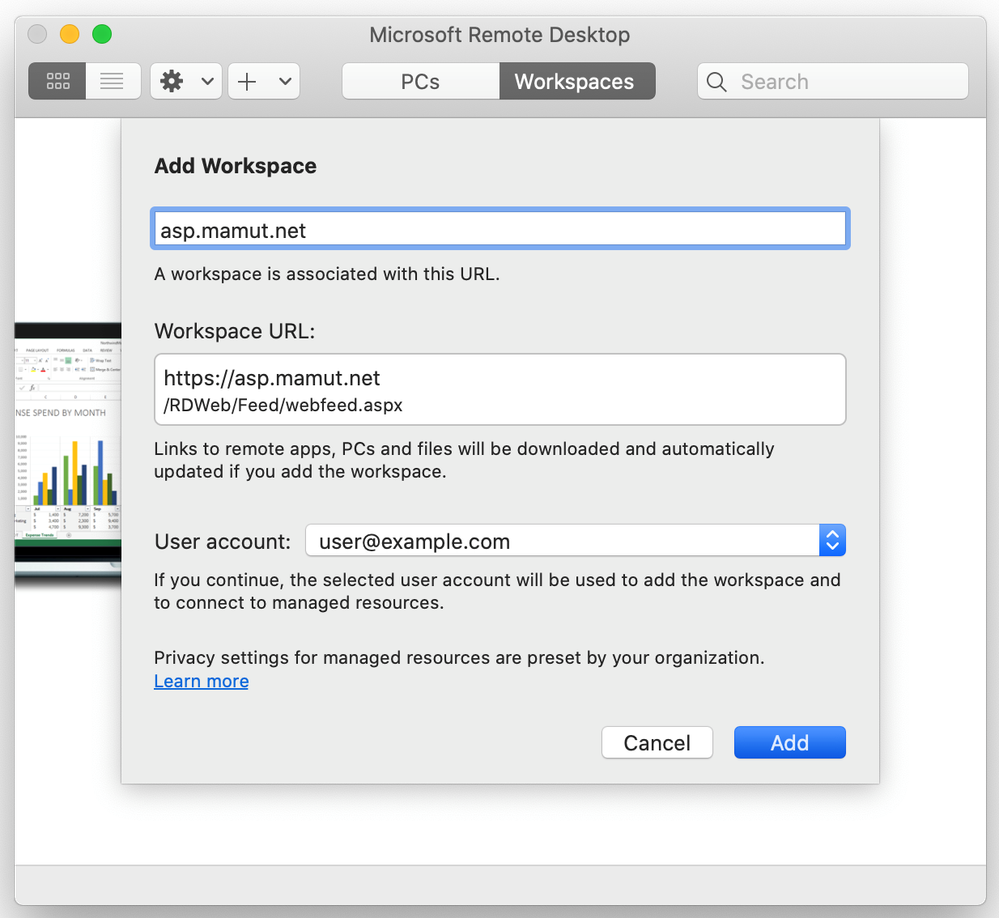The width and height of the screenshot is (999, 918).
Task: Click the plus add icon
Action: (x=247, y=81)
